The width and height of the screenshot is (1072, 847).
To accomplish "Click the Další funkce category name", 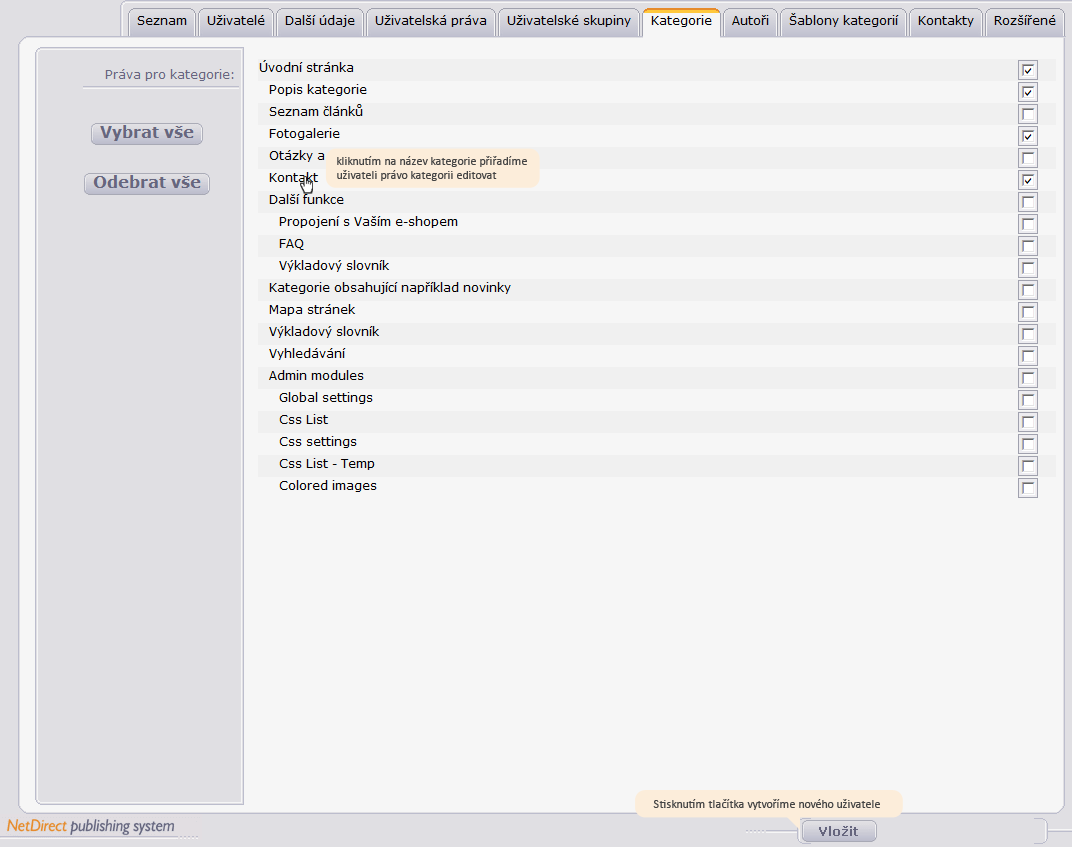I will (306, 200).
